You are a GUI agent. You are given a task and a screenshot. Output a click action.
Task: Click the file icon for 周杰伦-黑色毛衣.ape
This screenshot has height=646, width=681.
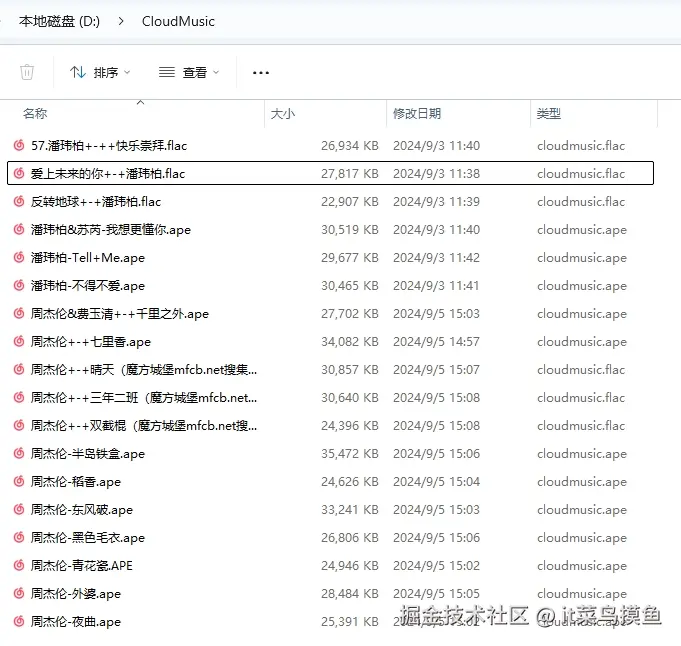point(19,537)
